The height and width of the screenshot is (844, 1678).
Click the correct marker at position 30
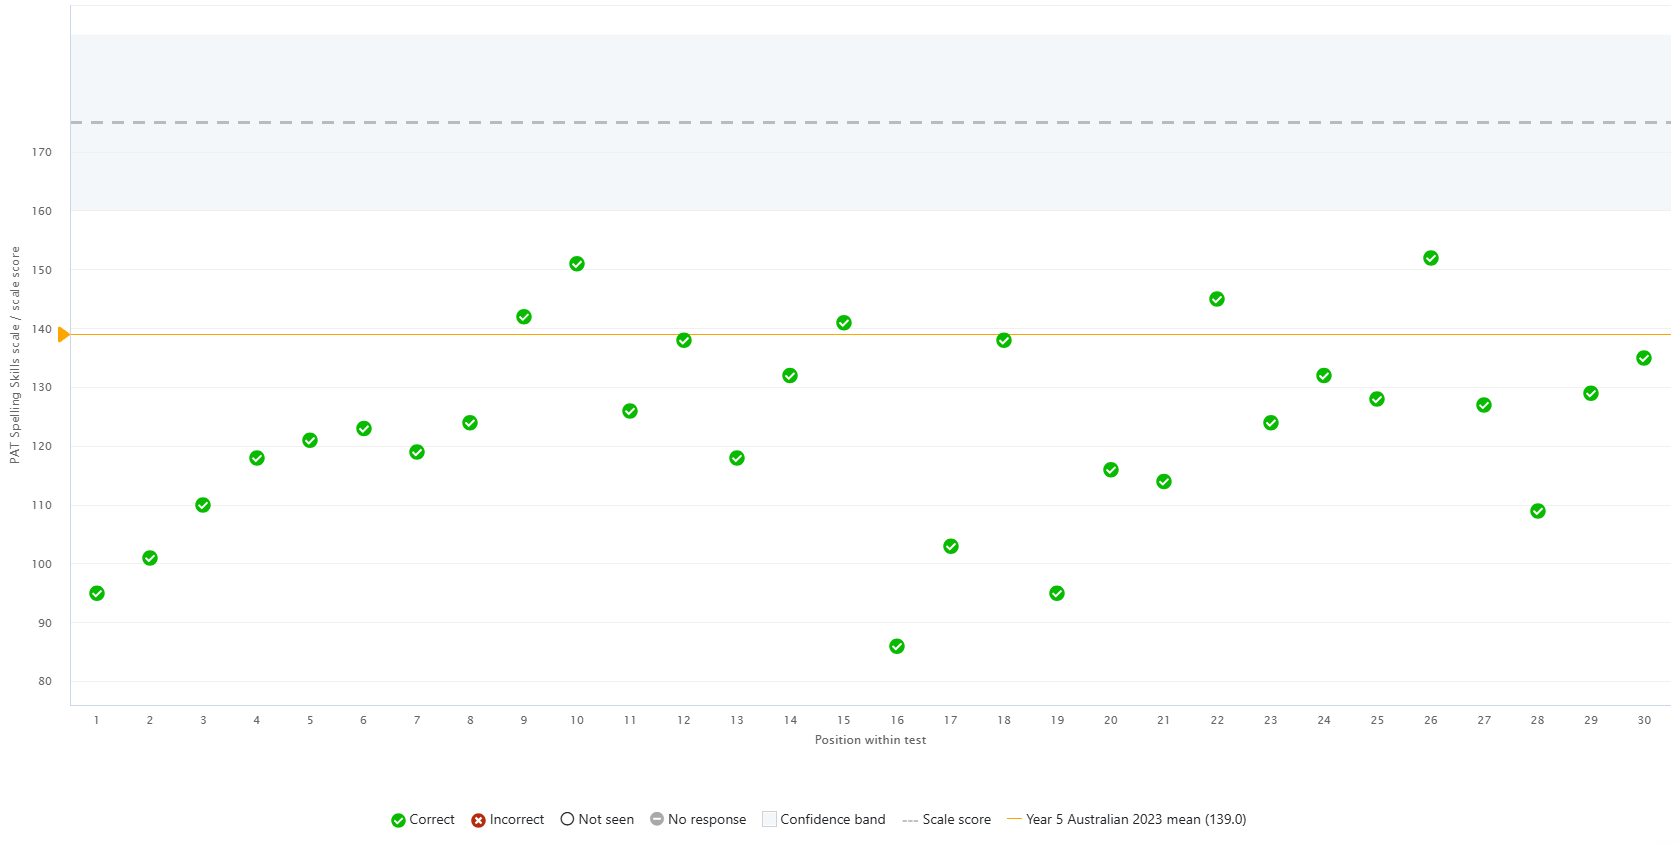coord(1644,358)
